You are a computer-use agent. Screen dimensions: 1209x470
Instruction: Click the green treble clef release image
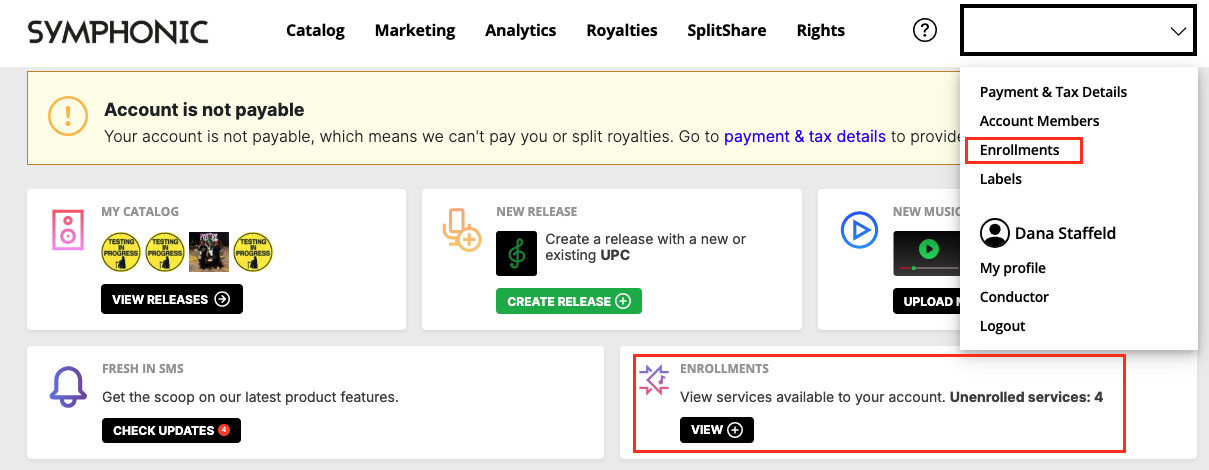pos(516,254)
